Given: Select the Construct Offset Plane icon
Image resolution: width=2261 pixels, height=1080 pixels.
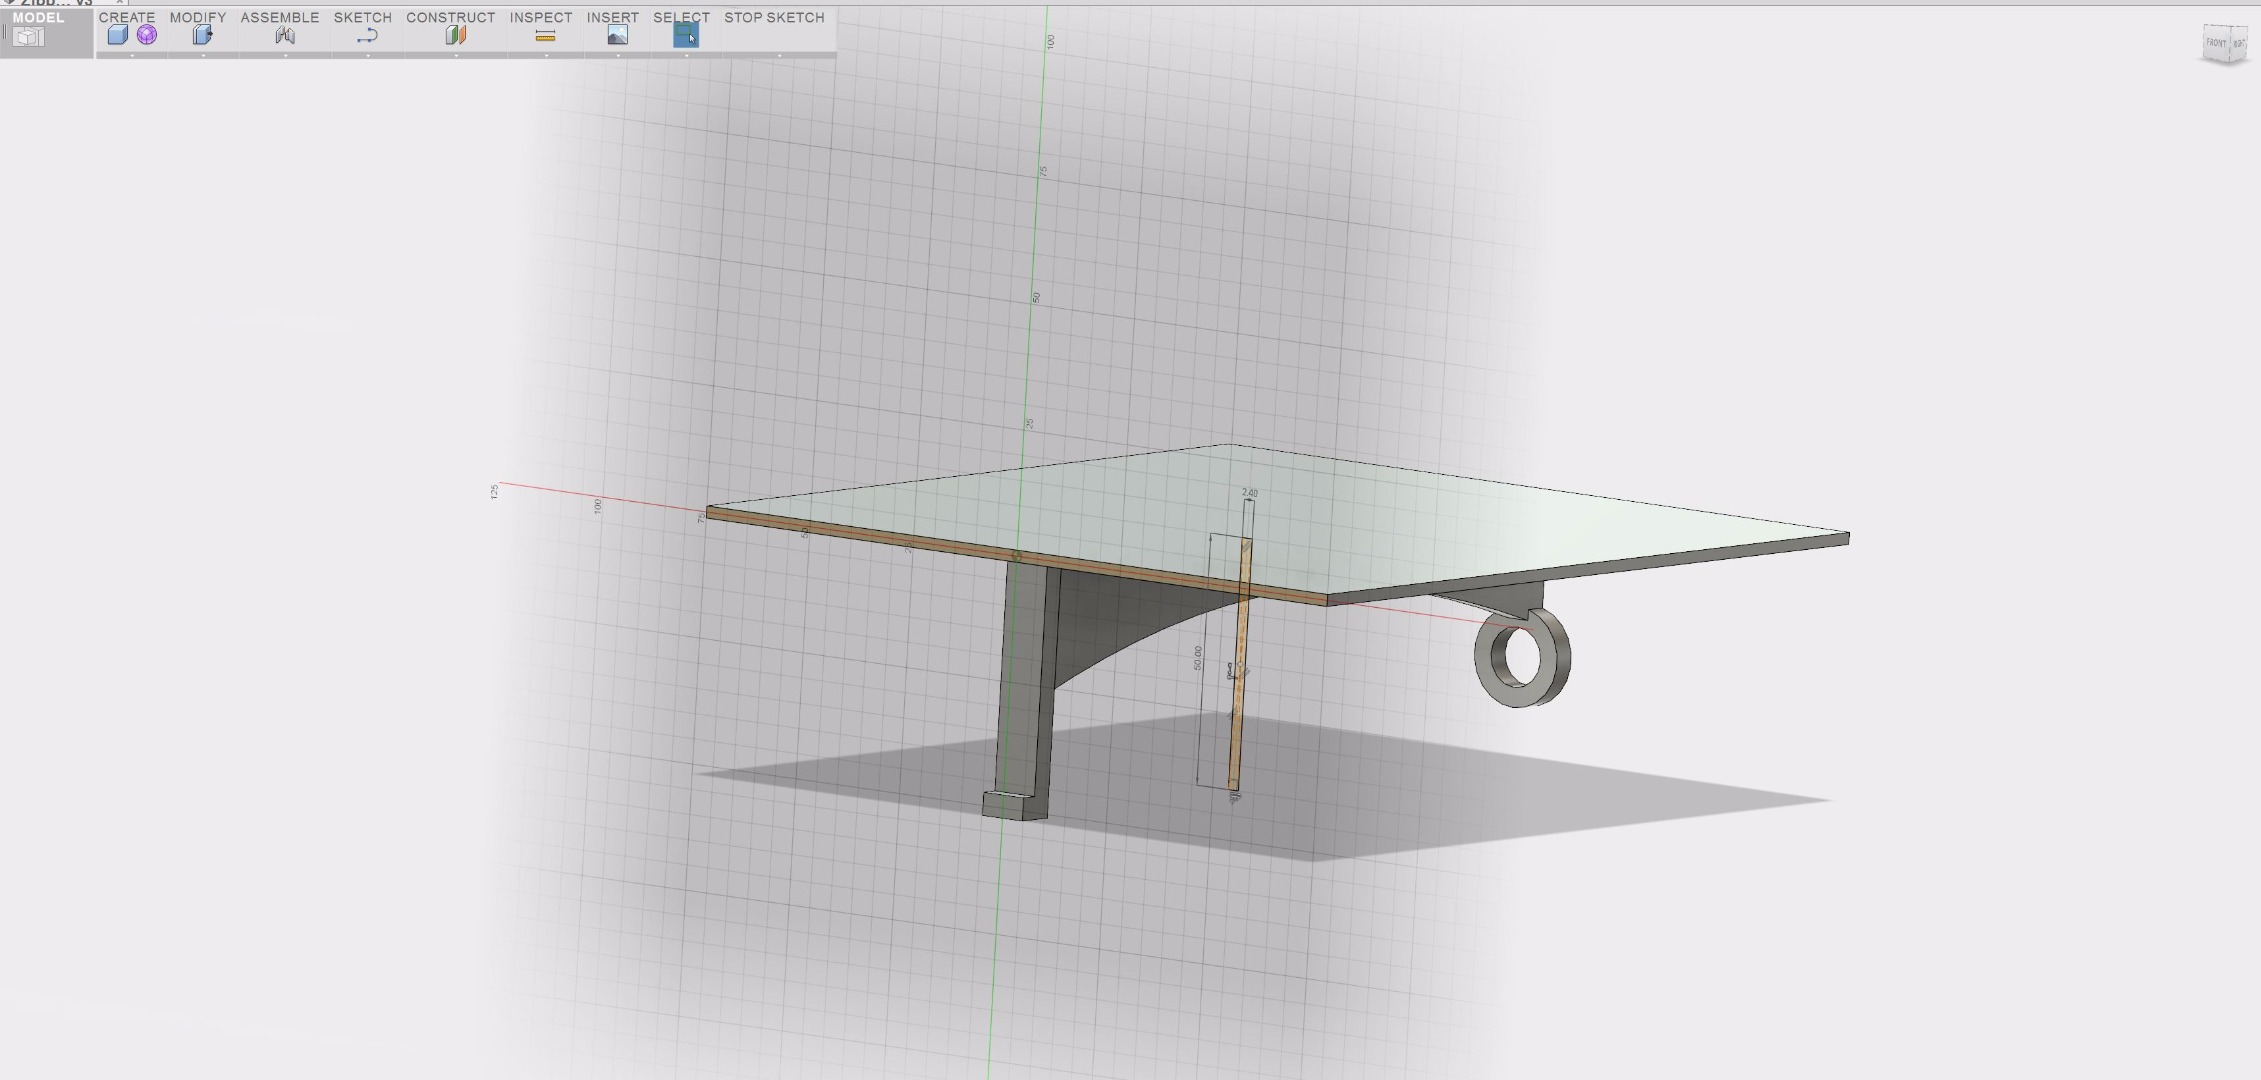Looking at the screenshot, I should [456, 35].
